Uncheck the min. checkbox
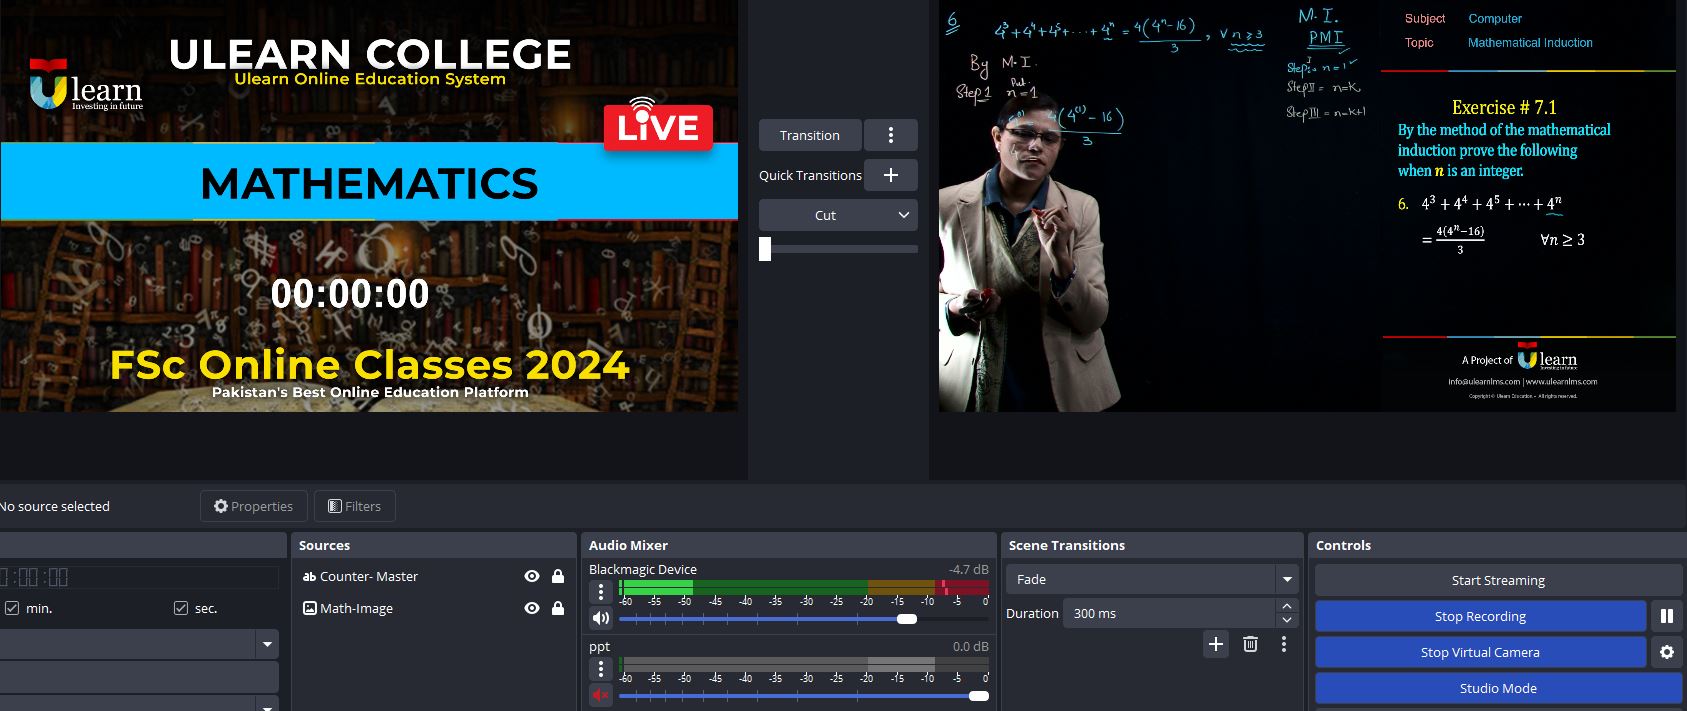Viewport: 1687px width, 711px height. click(x=12, y=608)
